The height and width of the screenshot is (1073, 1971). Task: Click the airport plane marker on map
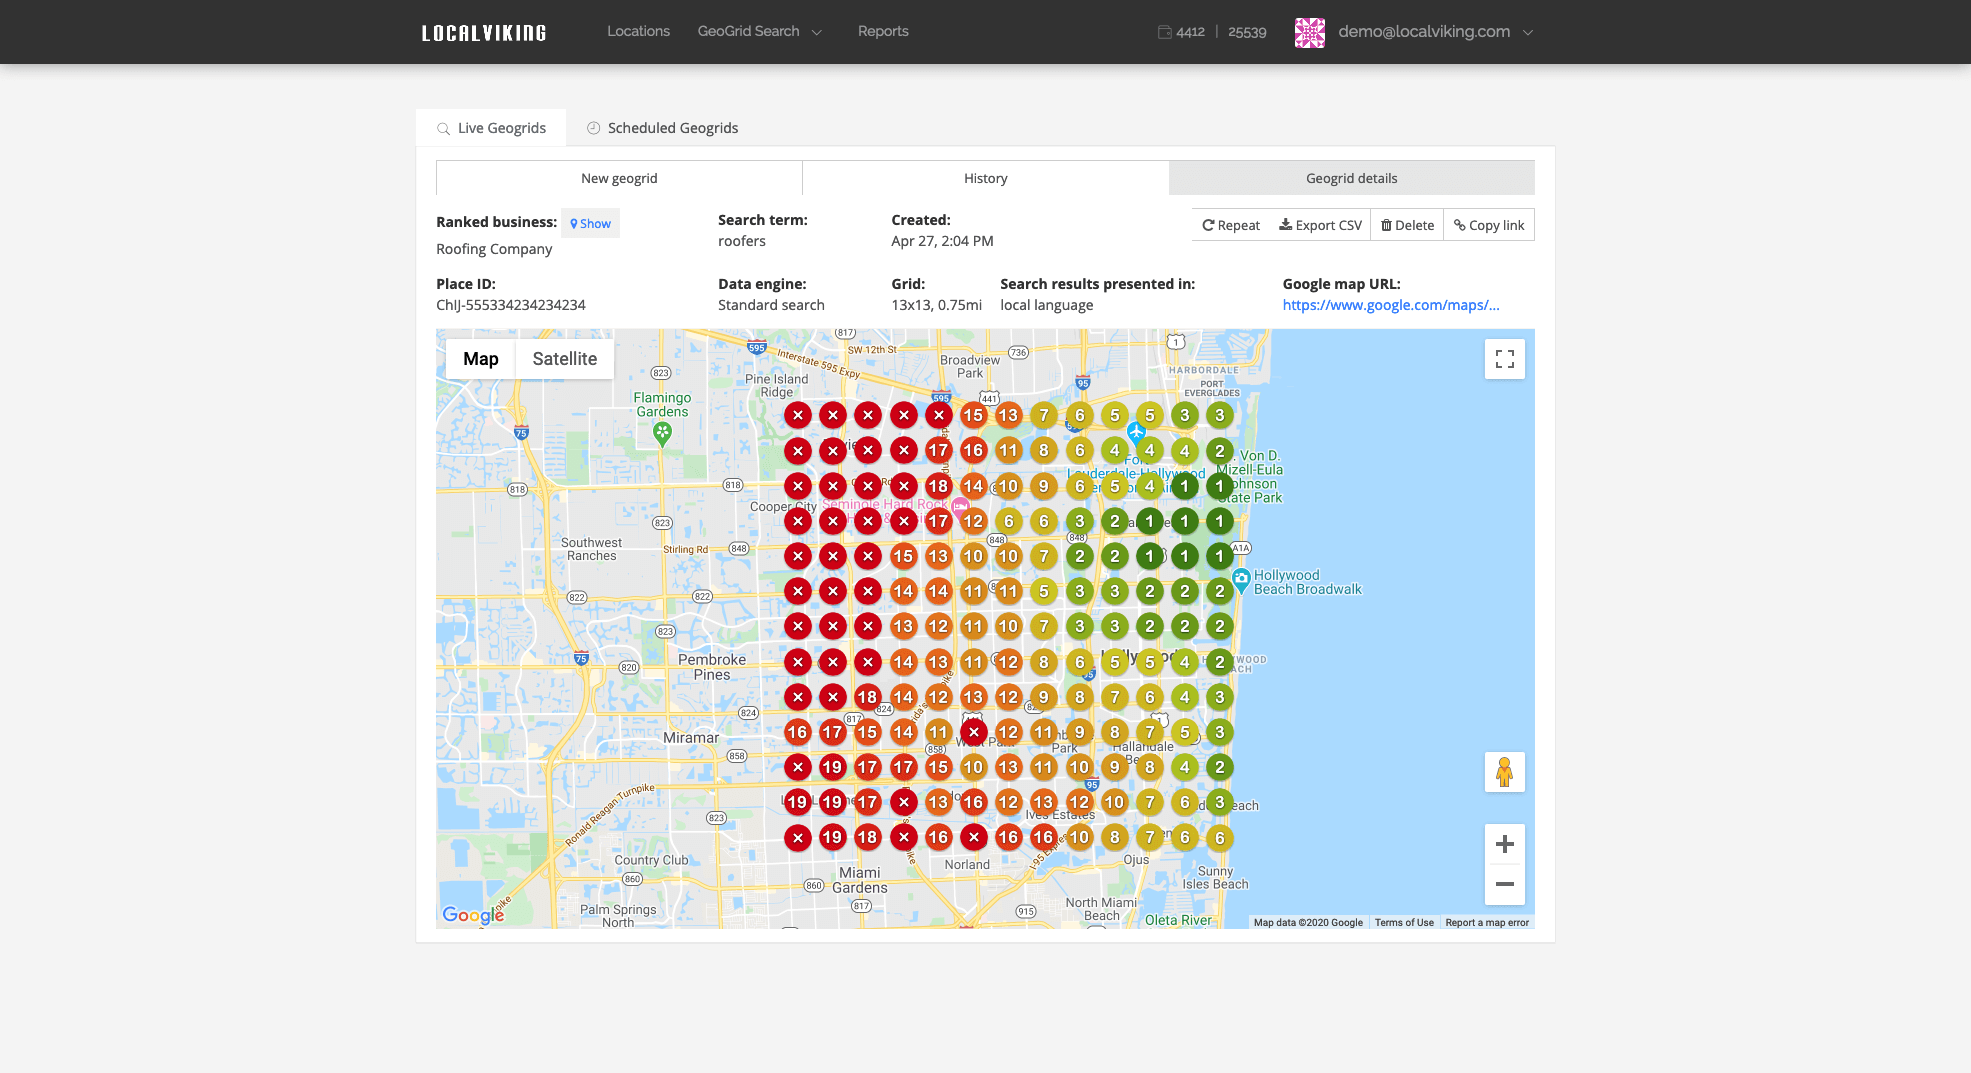tap(1135, 432)
